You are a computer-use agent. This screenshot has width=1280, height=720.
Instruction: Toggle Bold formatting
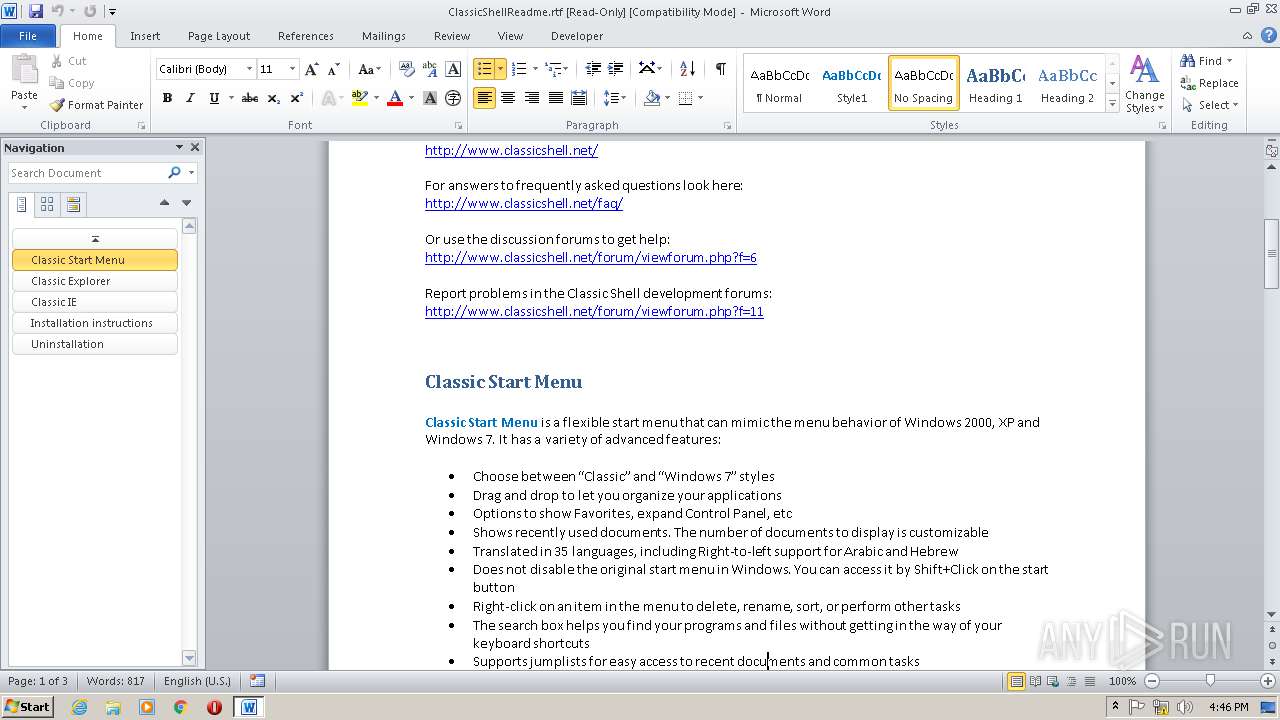click(167, 98)
